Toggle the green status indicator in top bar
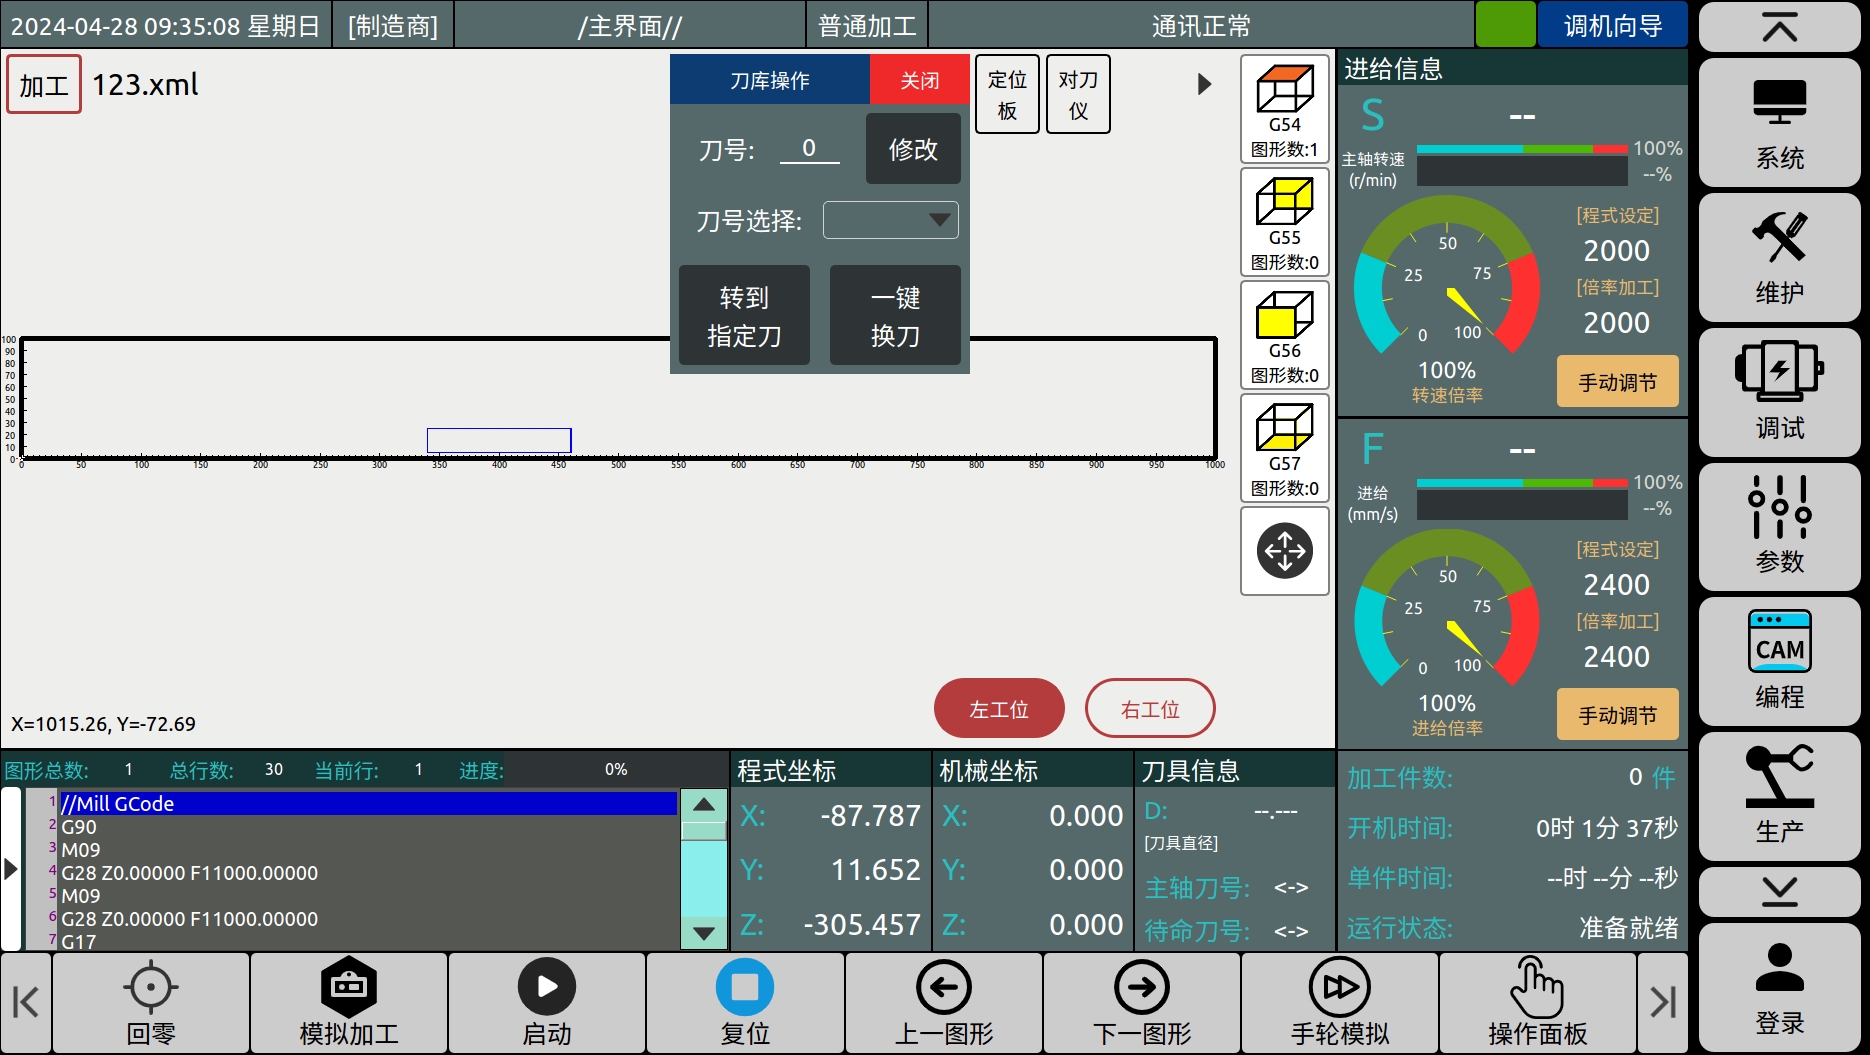This screenshot has width=1870, height=1055. (1504, 25)
